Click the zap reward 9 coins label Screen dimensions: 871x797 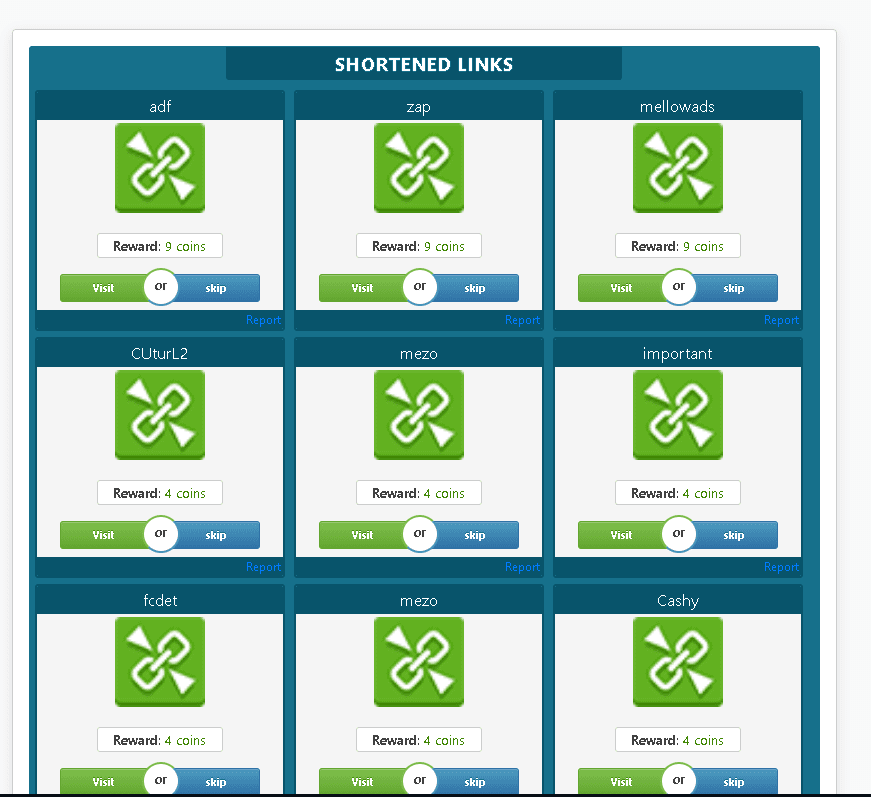coord(419,246)
